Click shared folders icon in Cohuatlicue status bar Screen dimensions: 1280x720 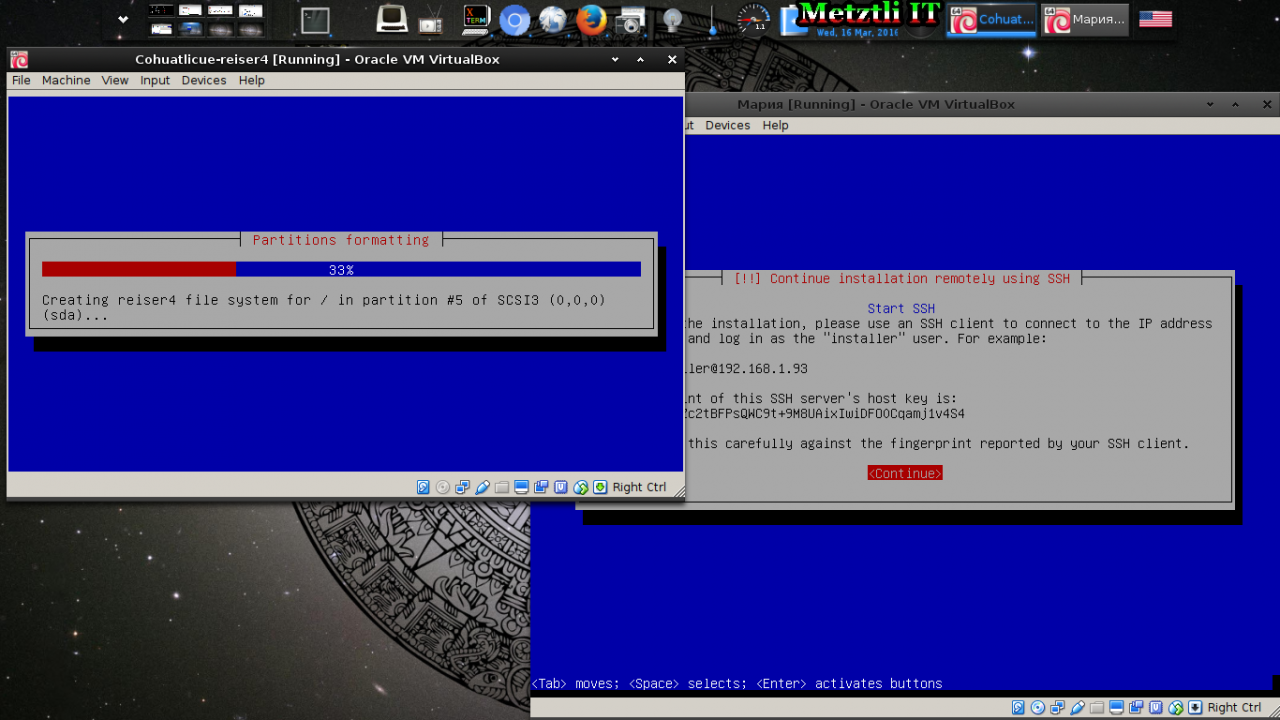point(502,487)
